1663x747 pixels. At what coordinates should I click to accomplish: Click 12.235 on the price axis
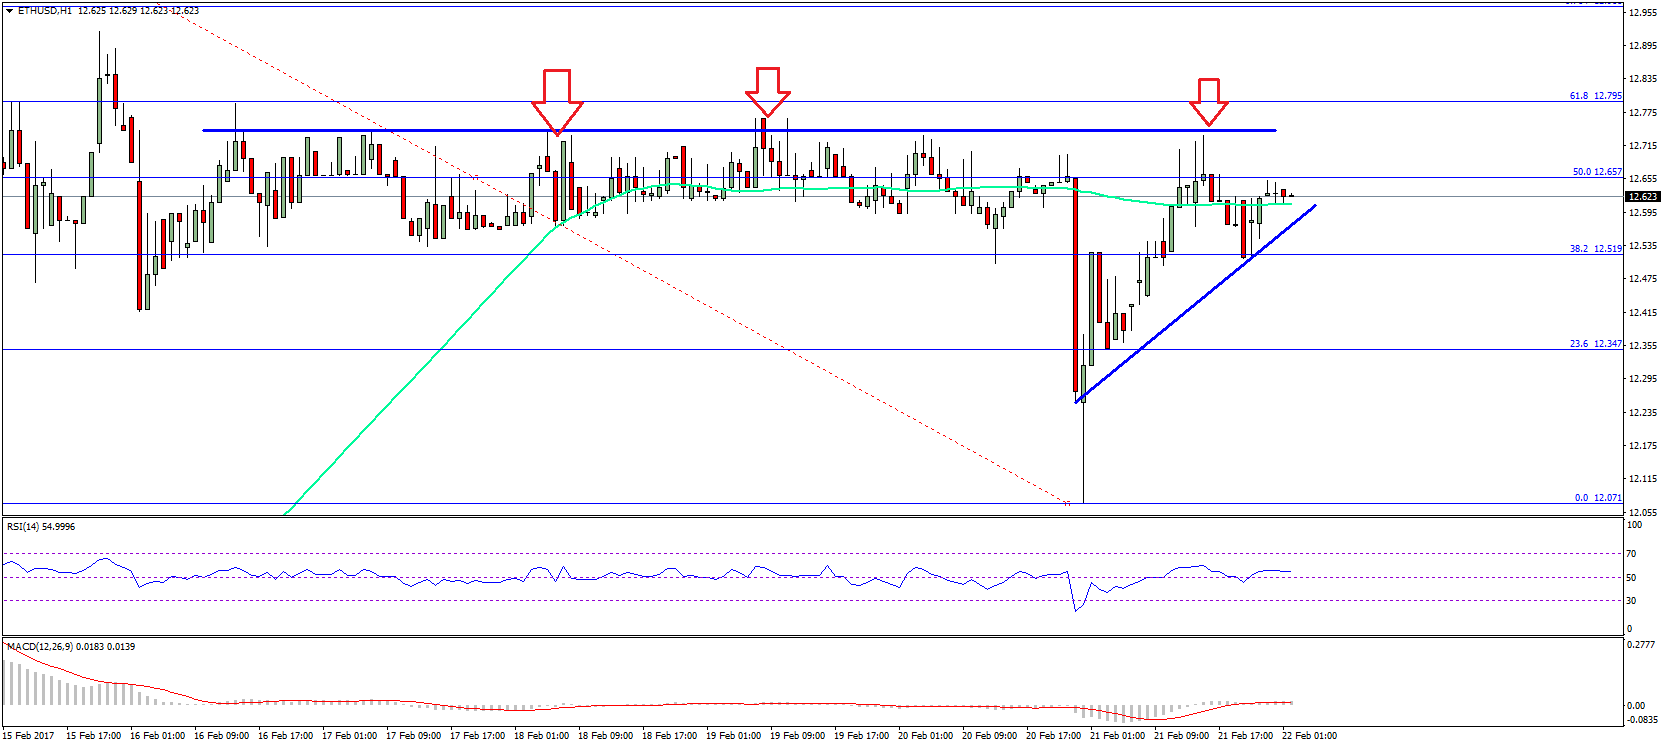(x=1642, y=413)
